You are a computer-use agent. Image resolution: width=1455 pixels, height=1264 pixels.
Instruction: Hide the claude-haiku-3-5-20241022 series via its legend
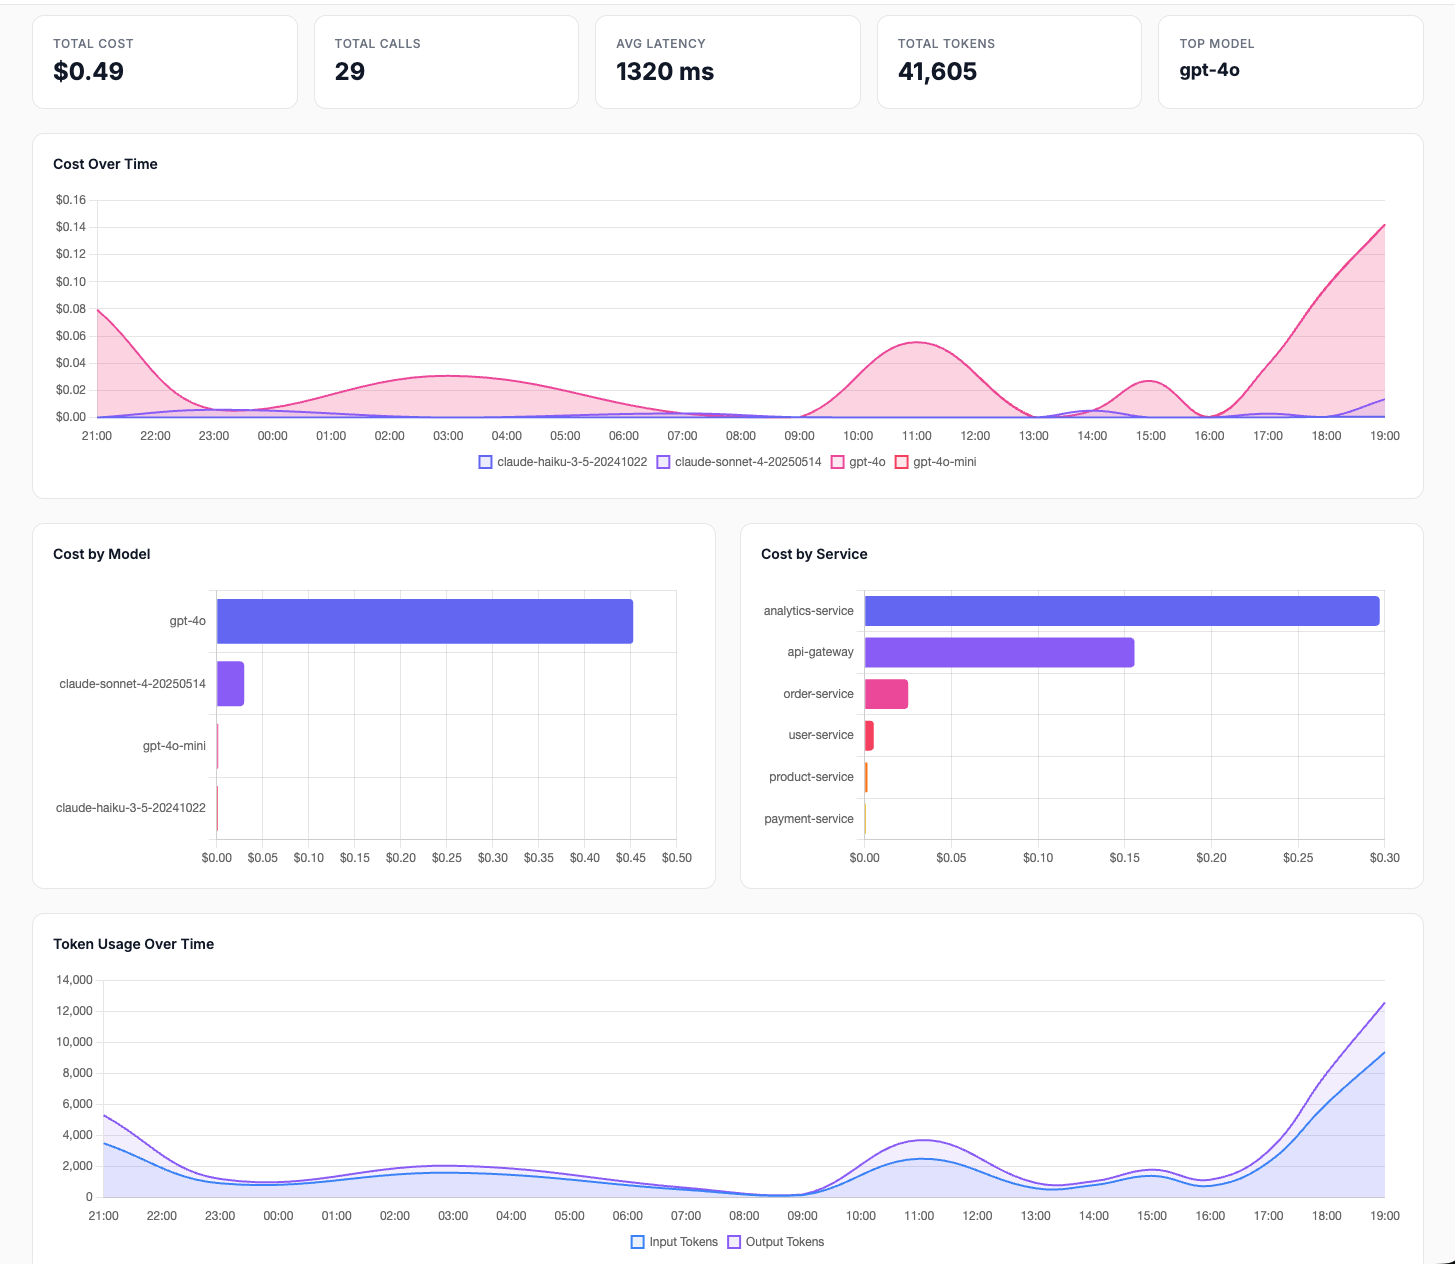565,461
